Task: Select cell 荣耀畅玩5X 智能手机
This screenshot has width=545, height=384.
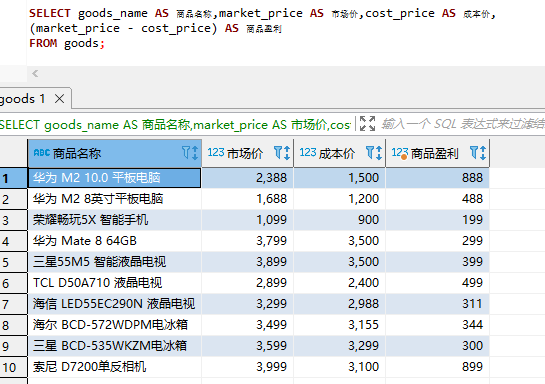Action: click(x=114, y=220)
